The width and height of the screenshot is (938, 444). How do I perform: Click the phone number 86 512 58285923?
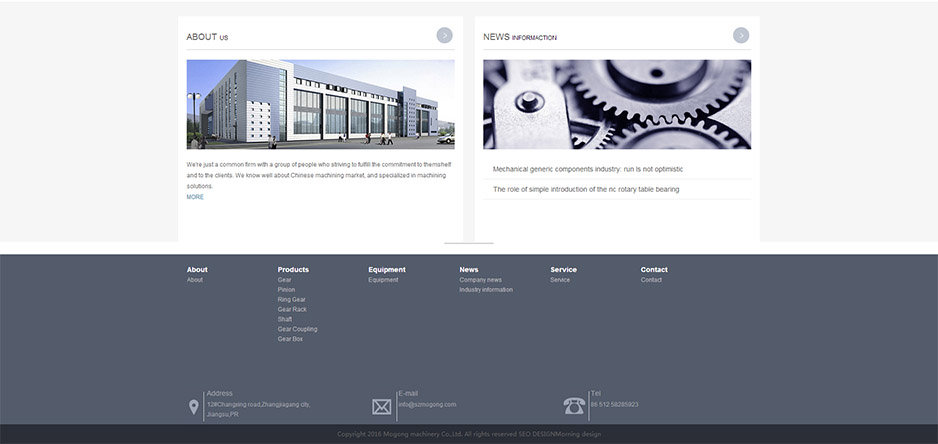(x=614, y=405)
